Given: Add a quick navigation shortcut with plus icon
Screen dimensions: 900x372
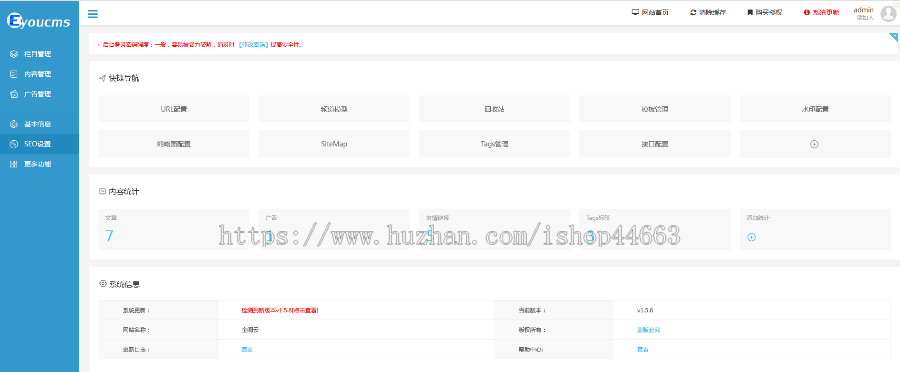Looking at the screenshot, I should click(x=814, y=144).
